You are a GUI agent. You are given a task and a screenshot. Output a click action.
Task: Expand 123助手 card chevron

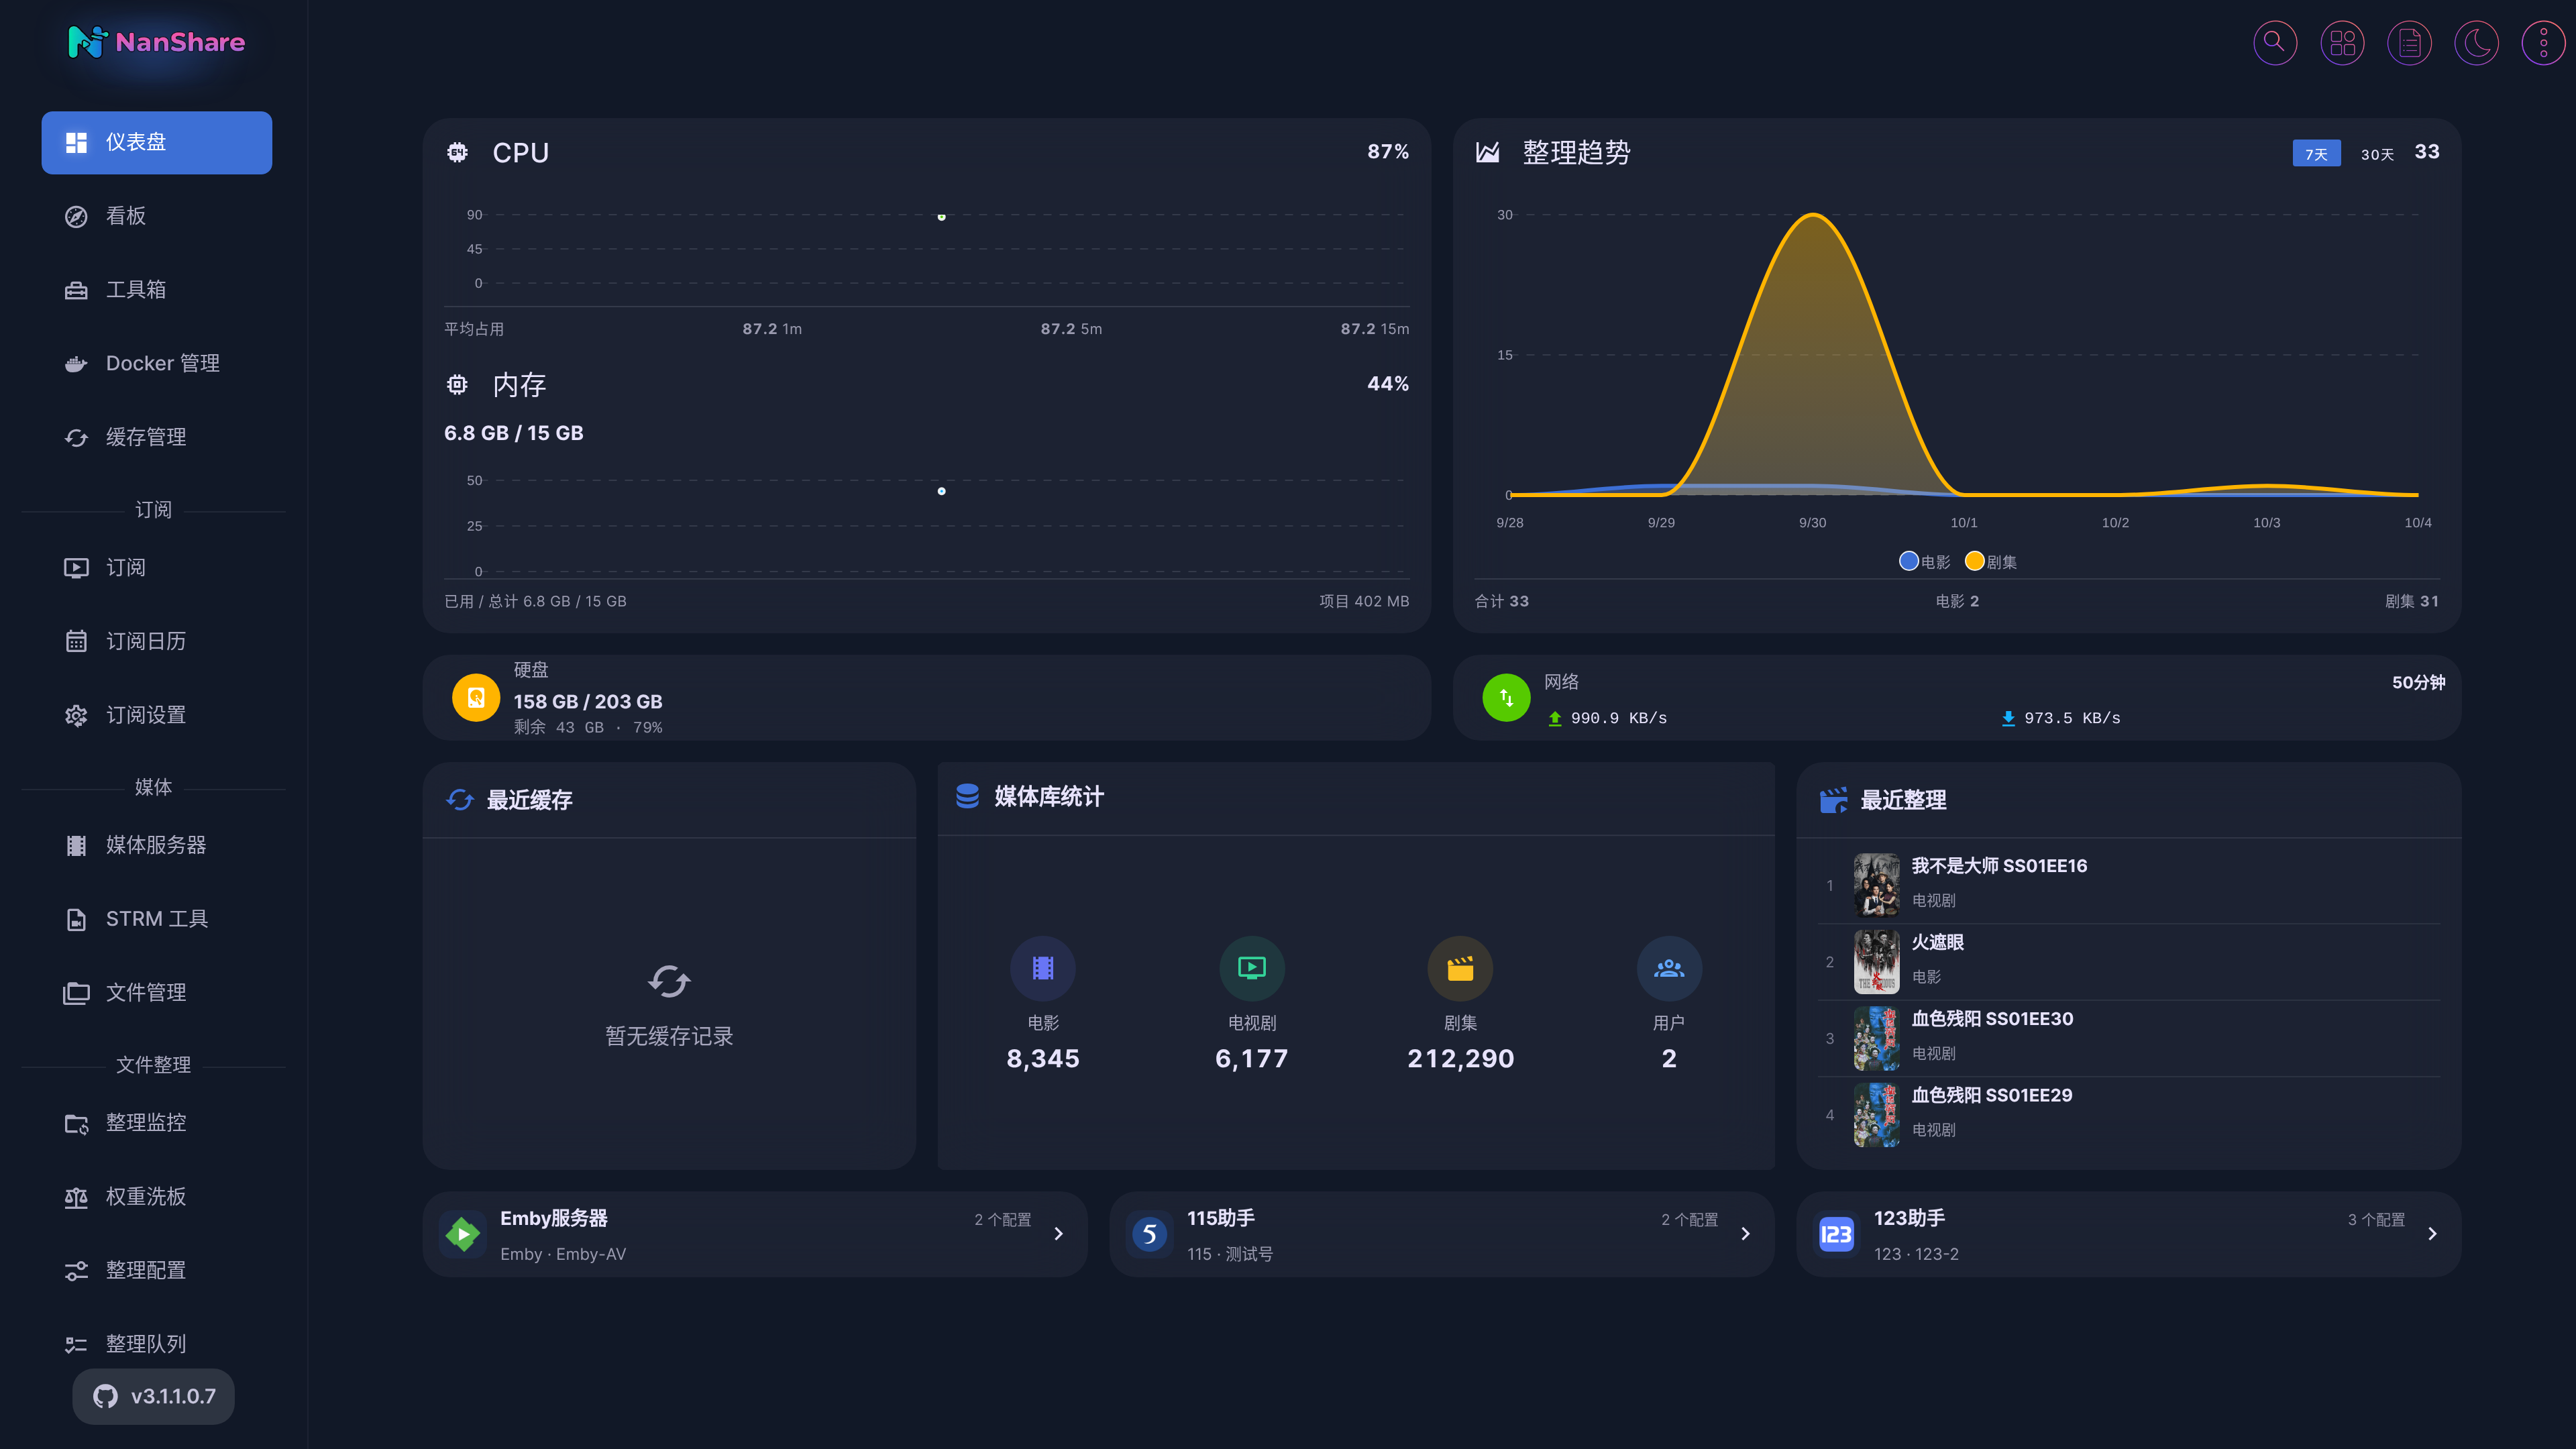pos(2432,1234)
